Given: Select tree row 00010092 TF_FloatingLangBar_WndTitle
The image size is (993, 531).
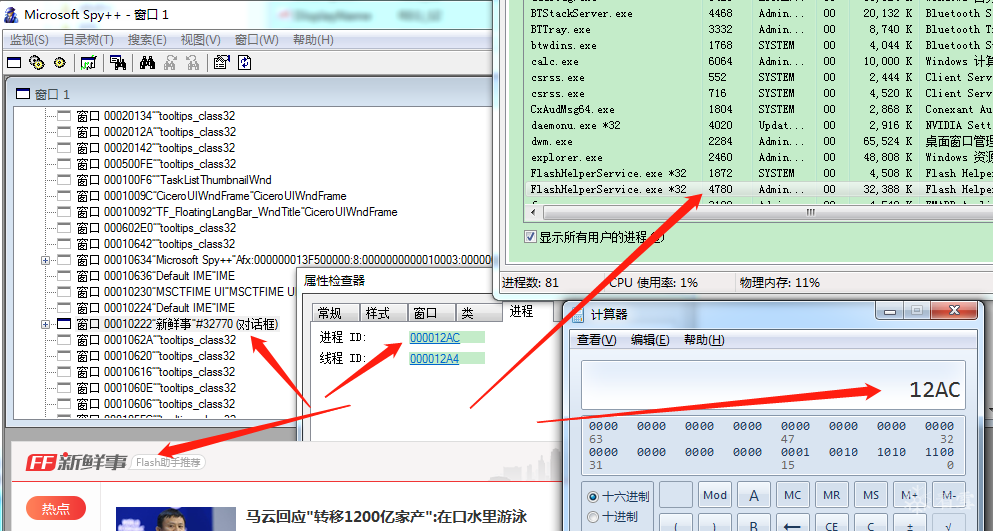Looking at the screenshot, I should click(x=237, y=212).
